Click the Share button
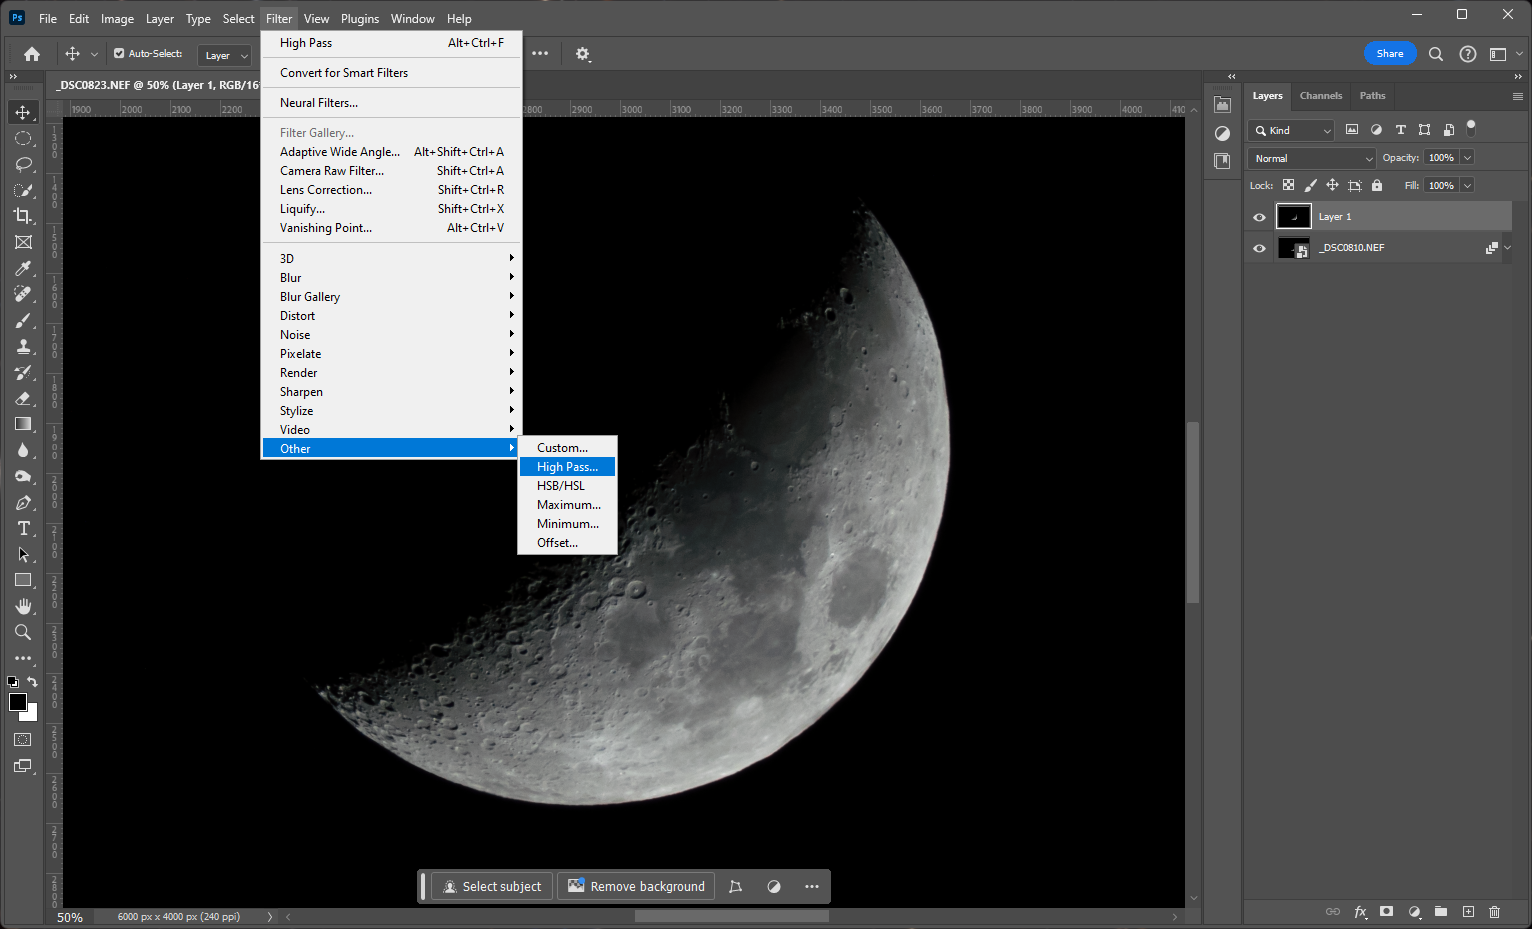The image size is (1532, 929). [1390, 54]
